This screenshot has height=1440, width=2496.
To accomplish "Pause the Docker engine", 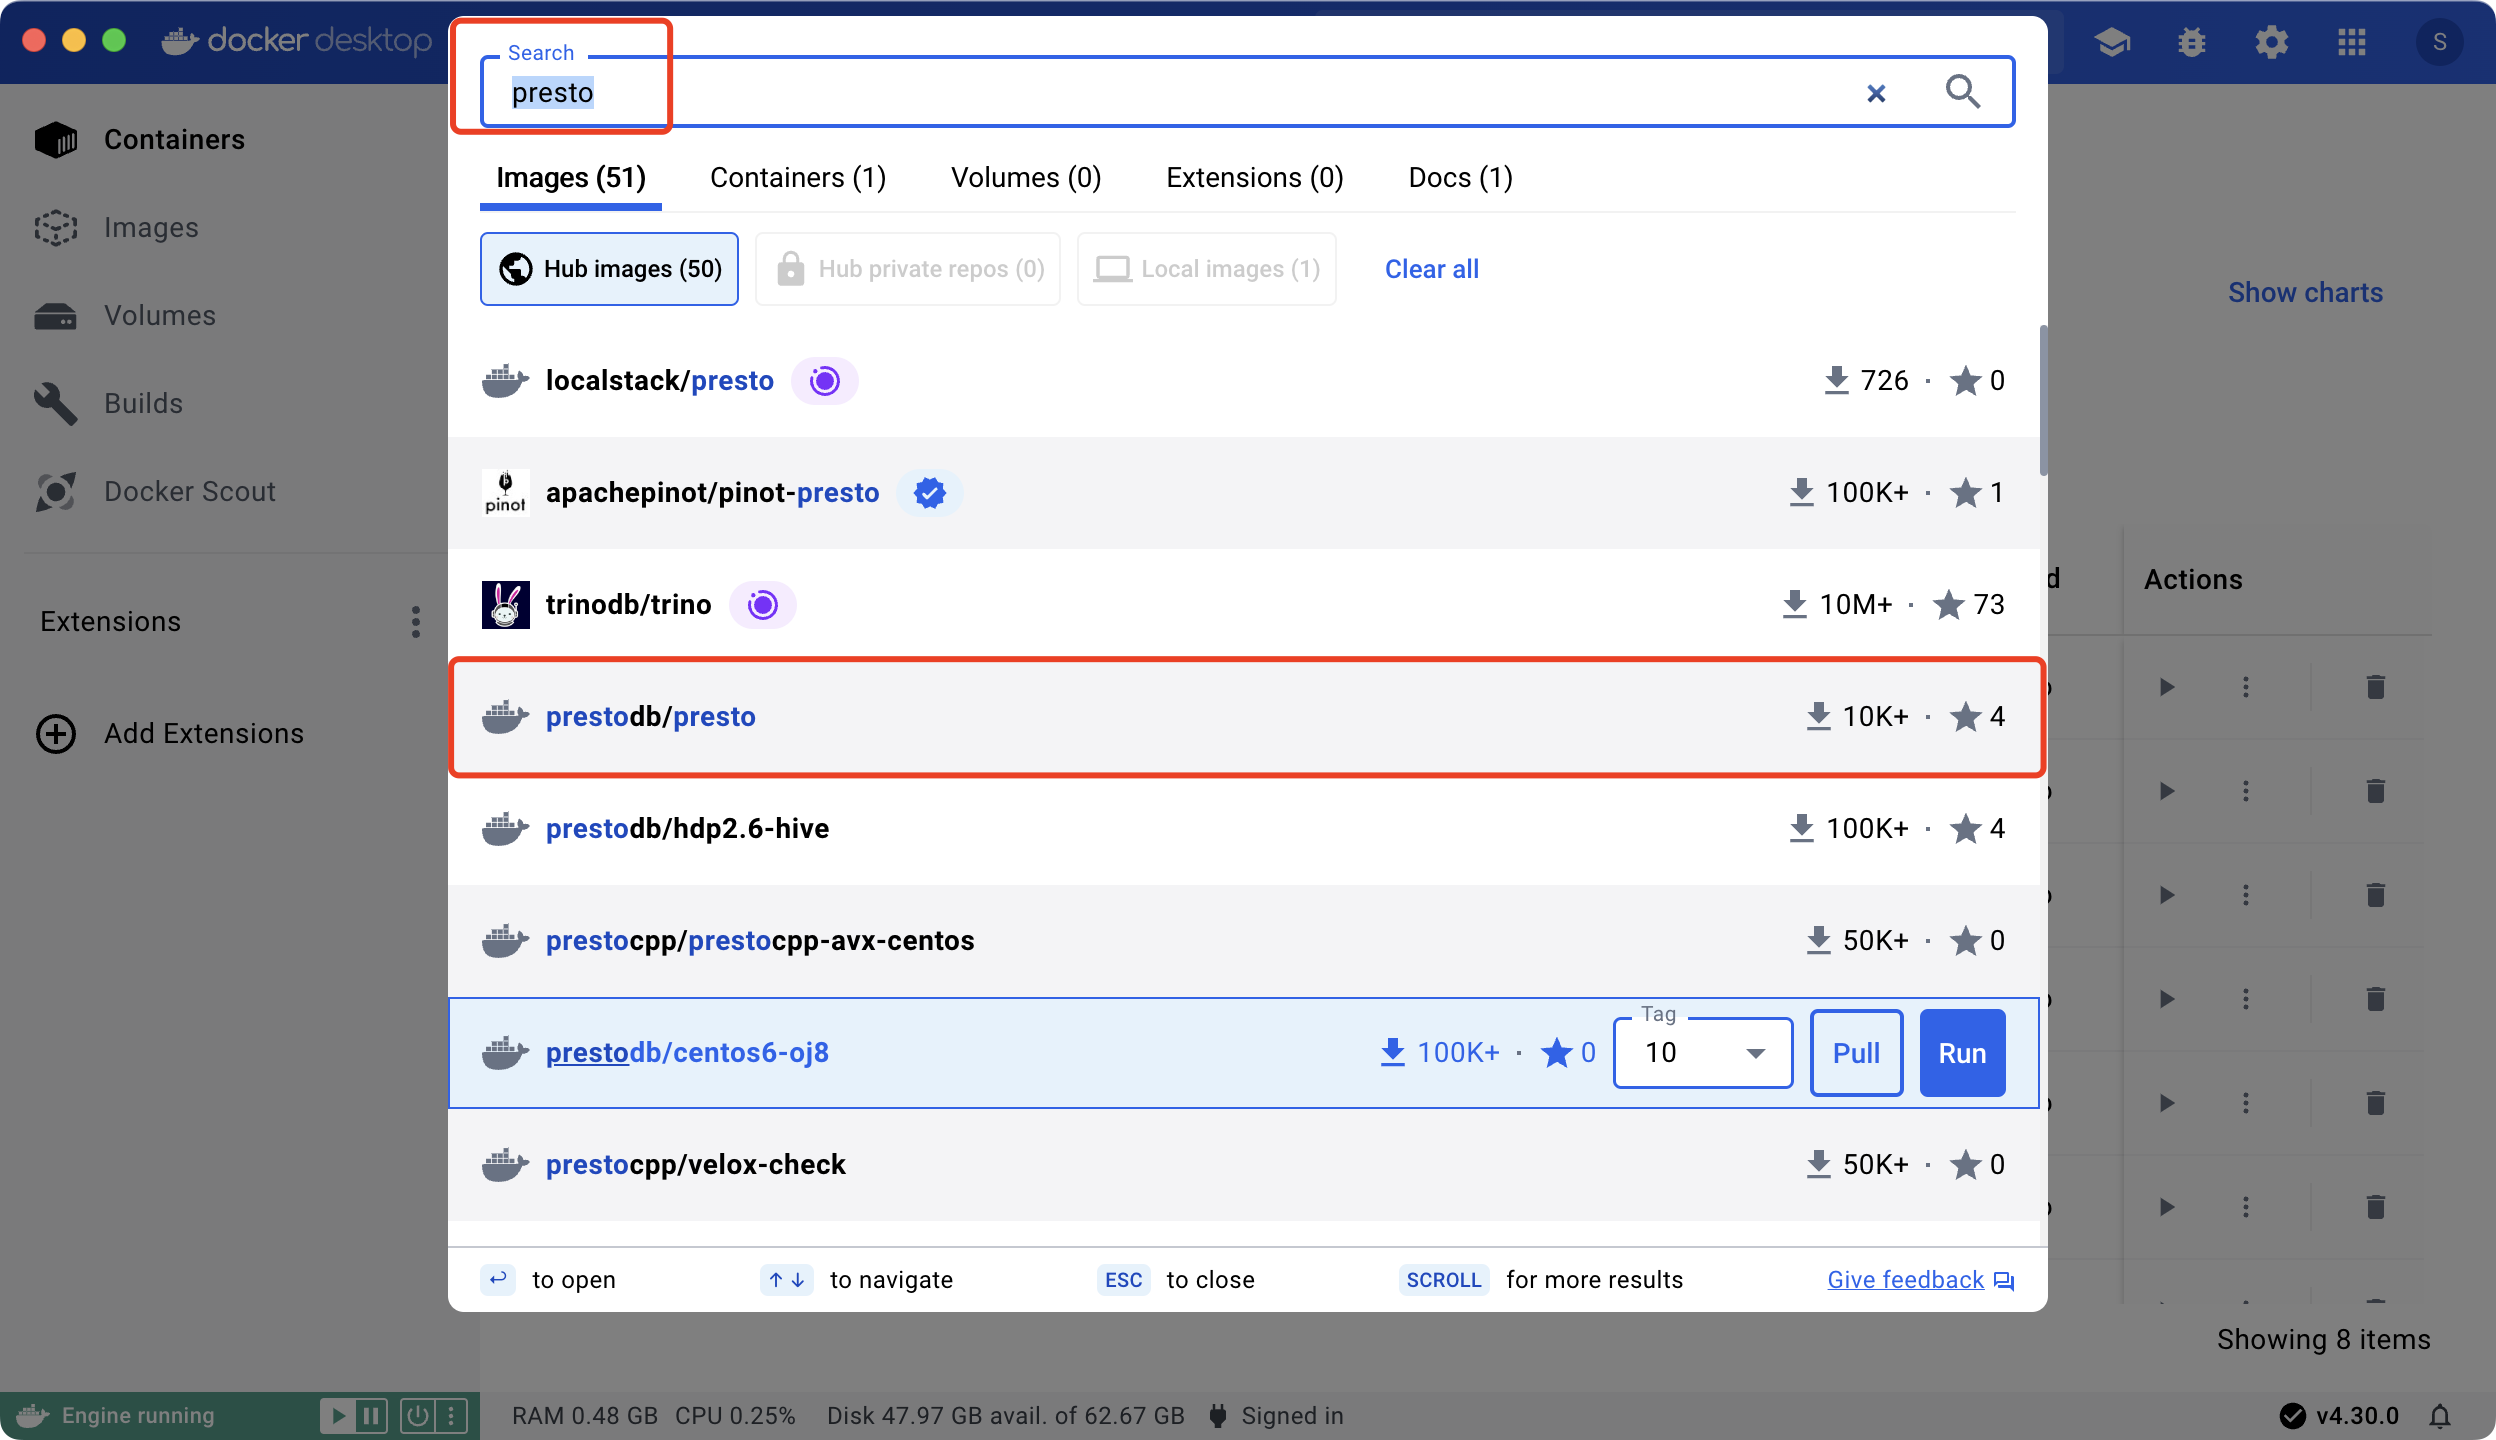I will 371,1416.
